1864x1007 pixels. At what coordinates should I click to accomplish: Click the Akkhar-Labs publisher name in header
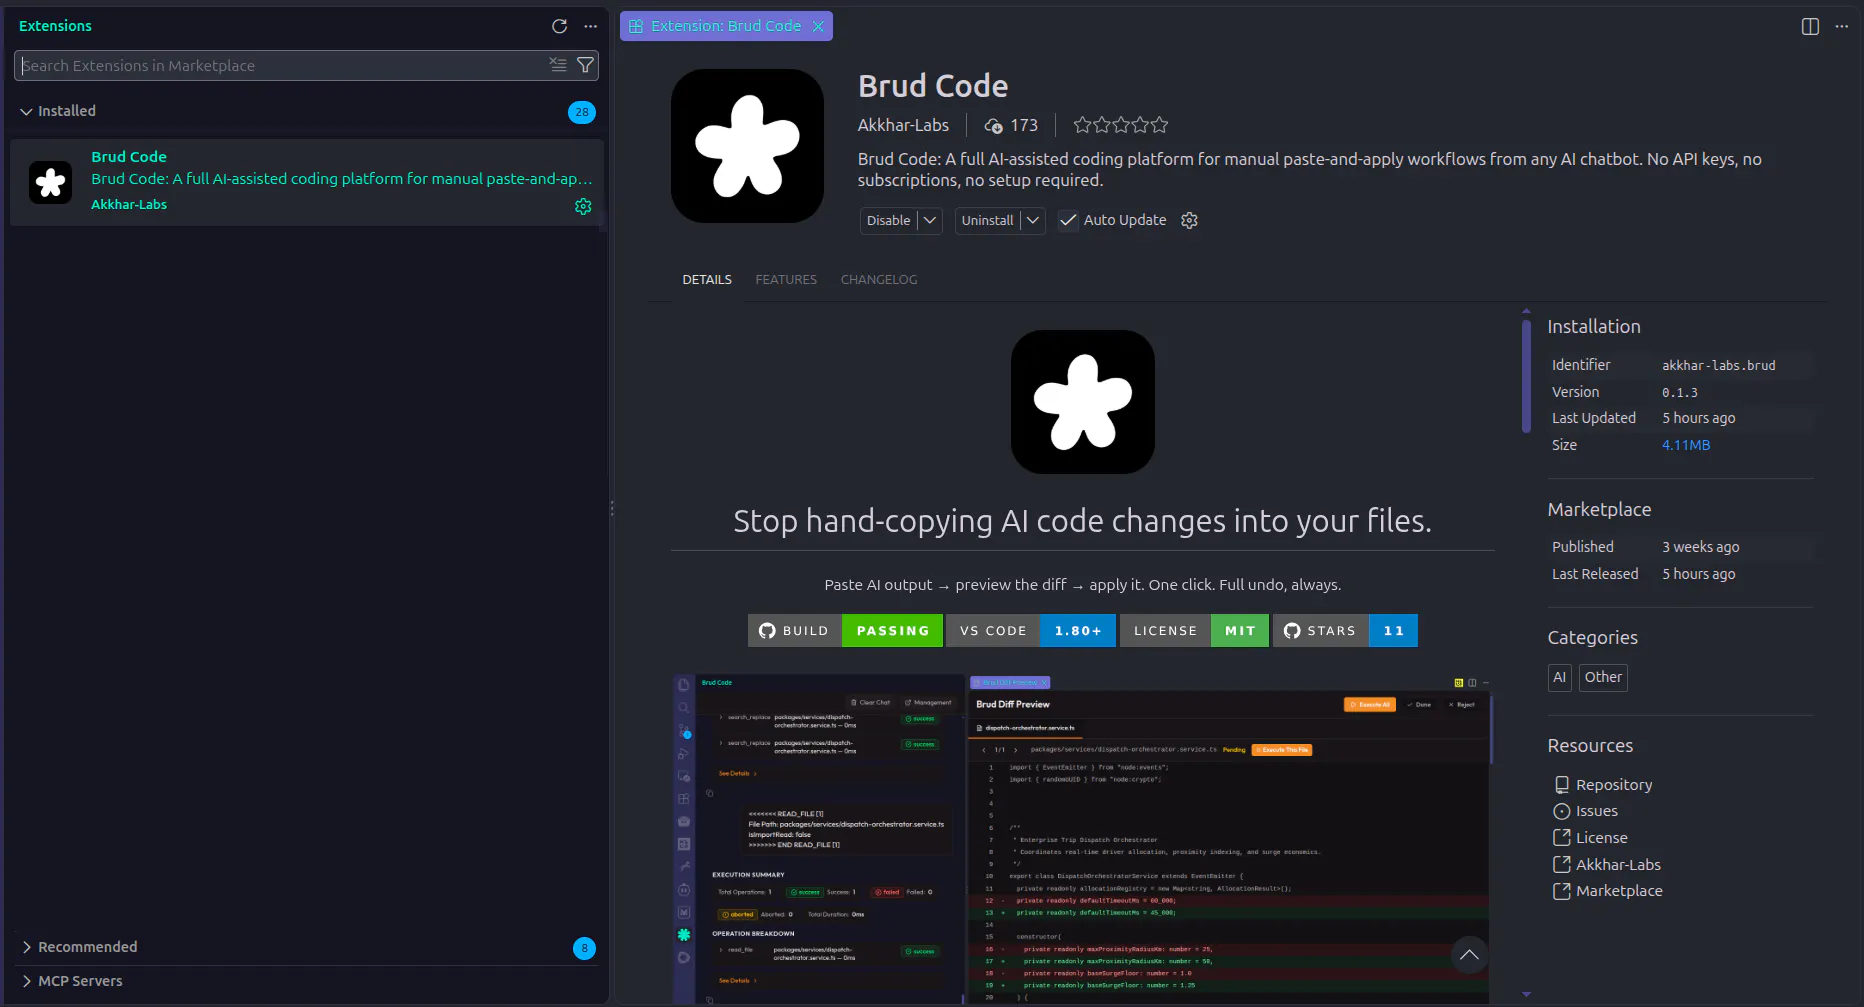pyautogui.click(x=903, y=125)
